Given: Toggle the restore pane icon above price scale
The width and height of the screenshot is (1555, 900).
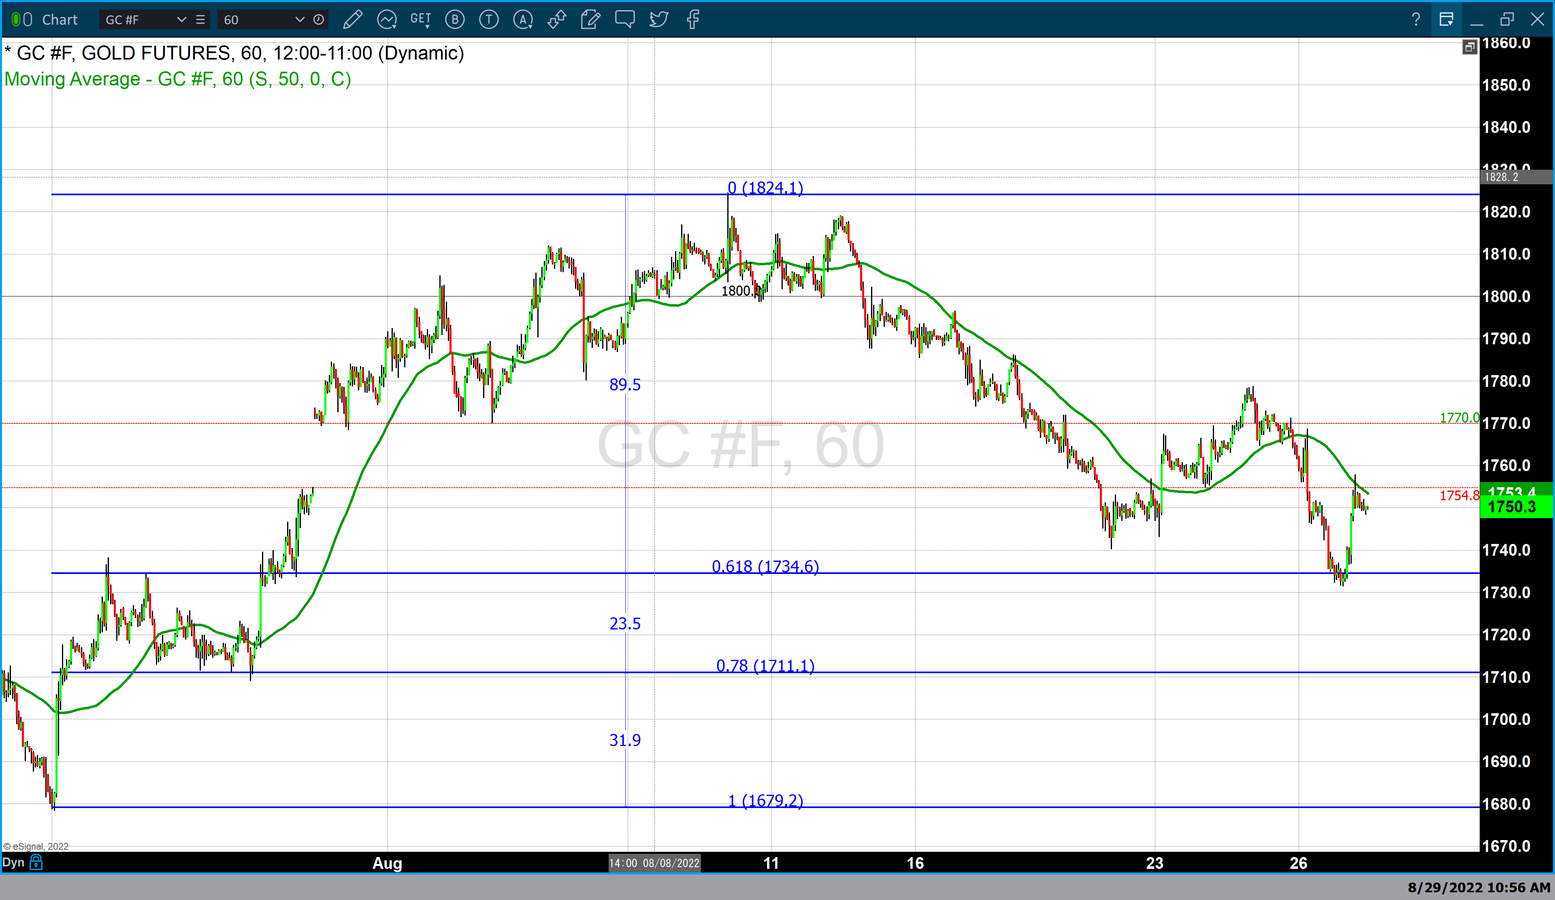Looking at the screenshot, I should (x=1469, y=47).
